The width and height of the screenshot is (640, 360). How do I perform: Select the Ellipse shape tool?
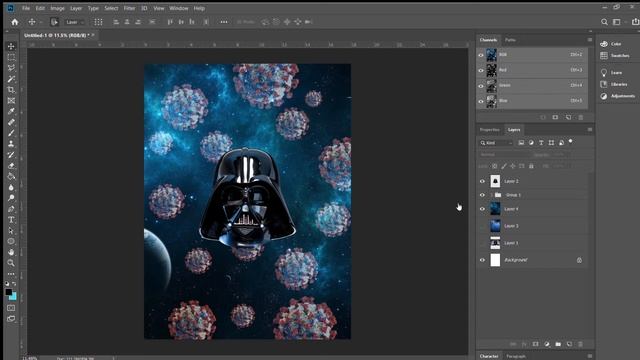11,241
